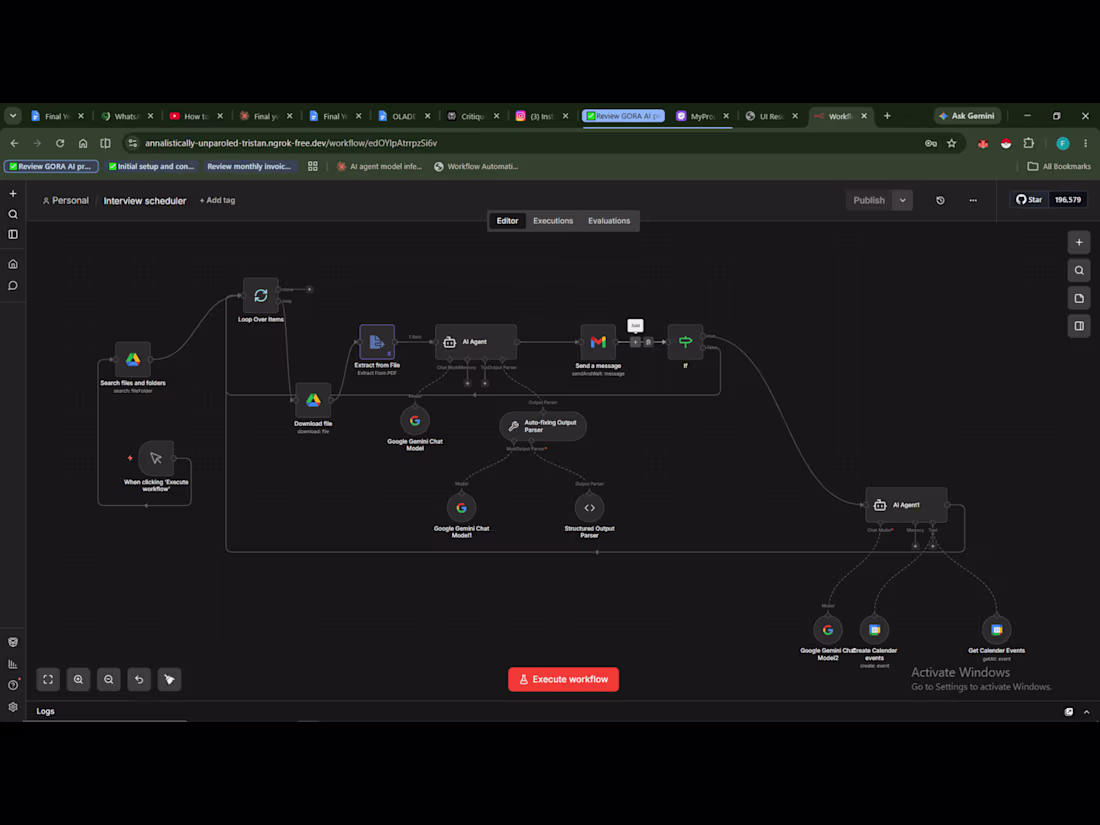Click the tidy up workflow icon
1100x825 pixels.
pos(169,679)
